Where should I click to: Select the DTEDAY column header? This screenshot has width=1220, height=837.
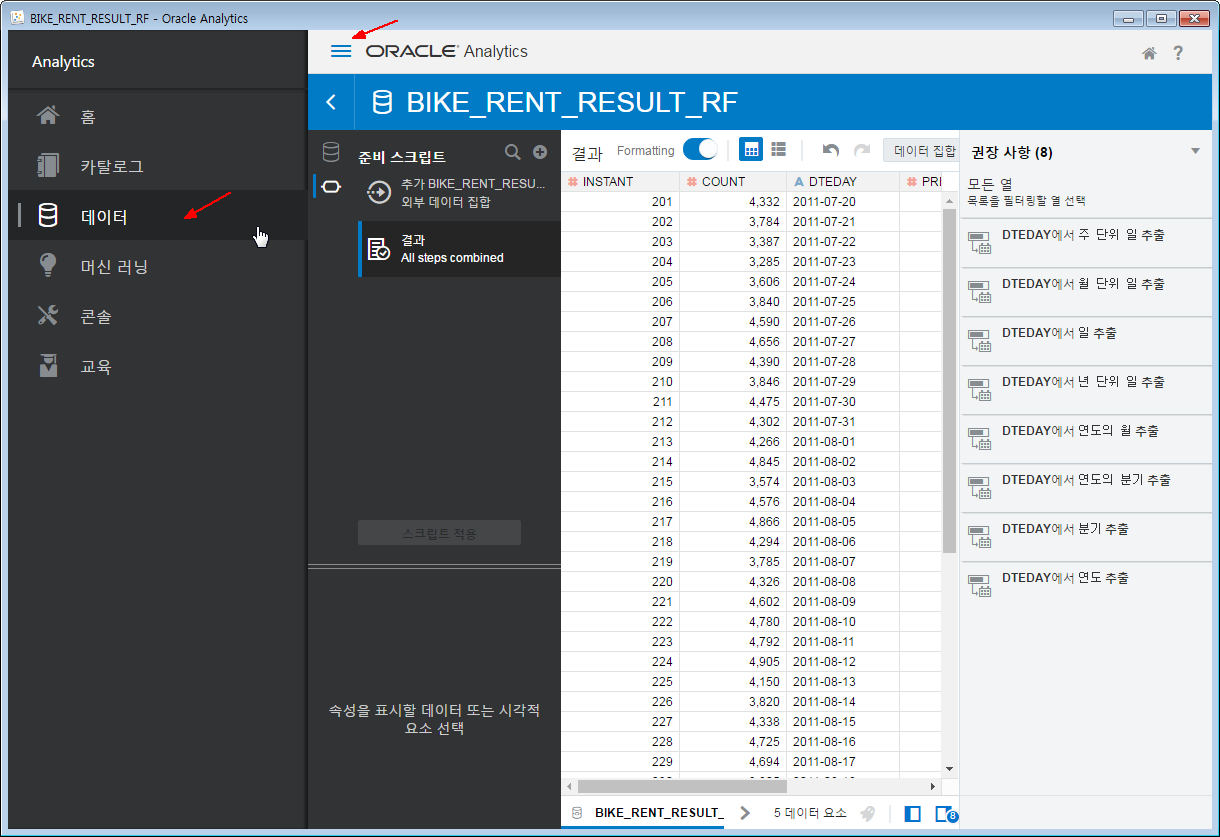tap(843, 182)
